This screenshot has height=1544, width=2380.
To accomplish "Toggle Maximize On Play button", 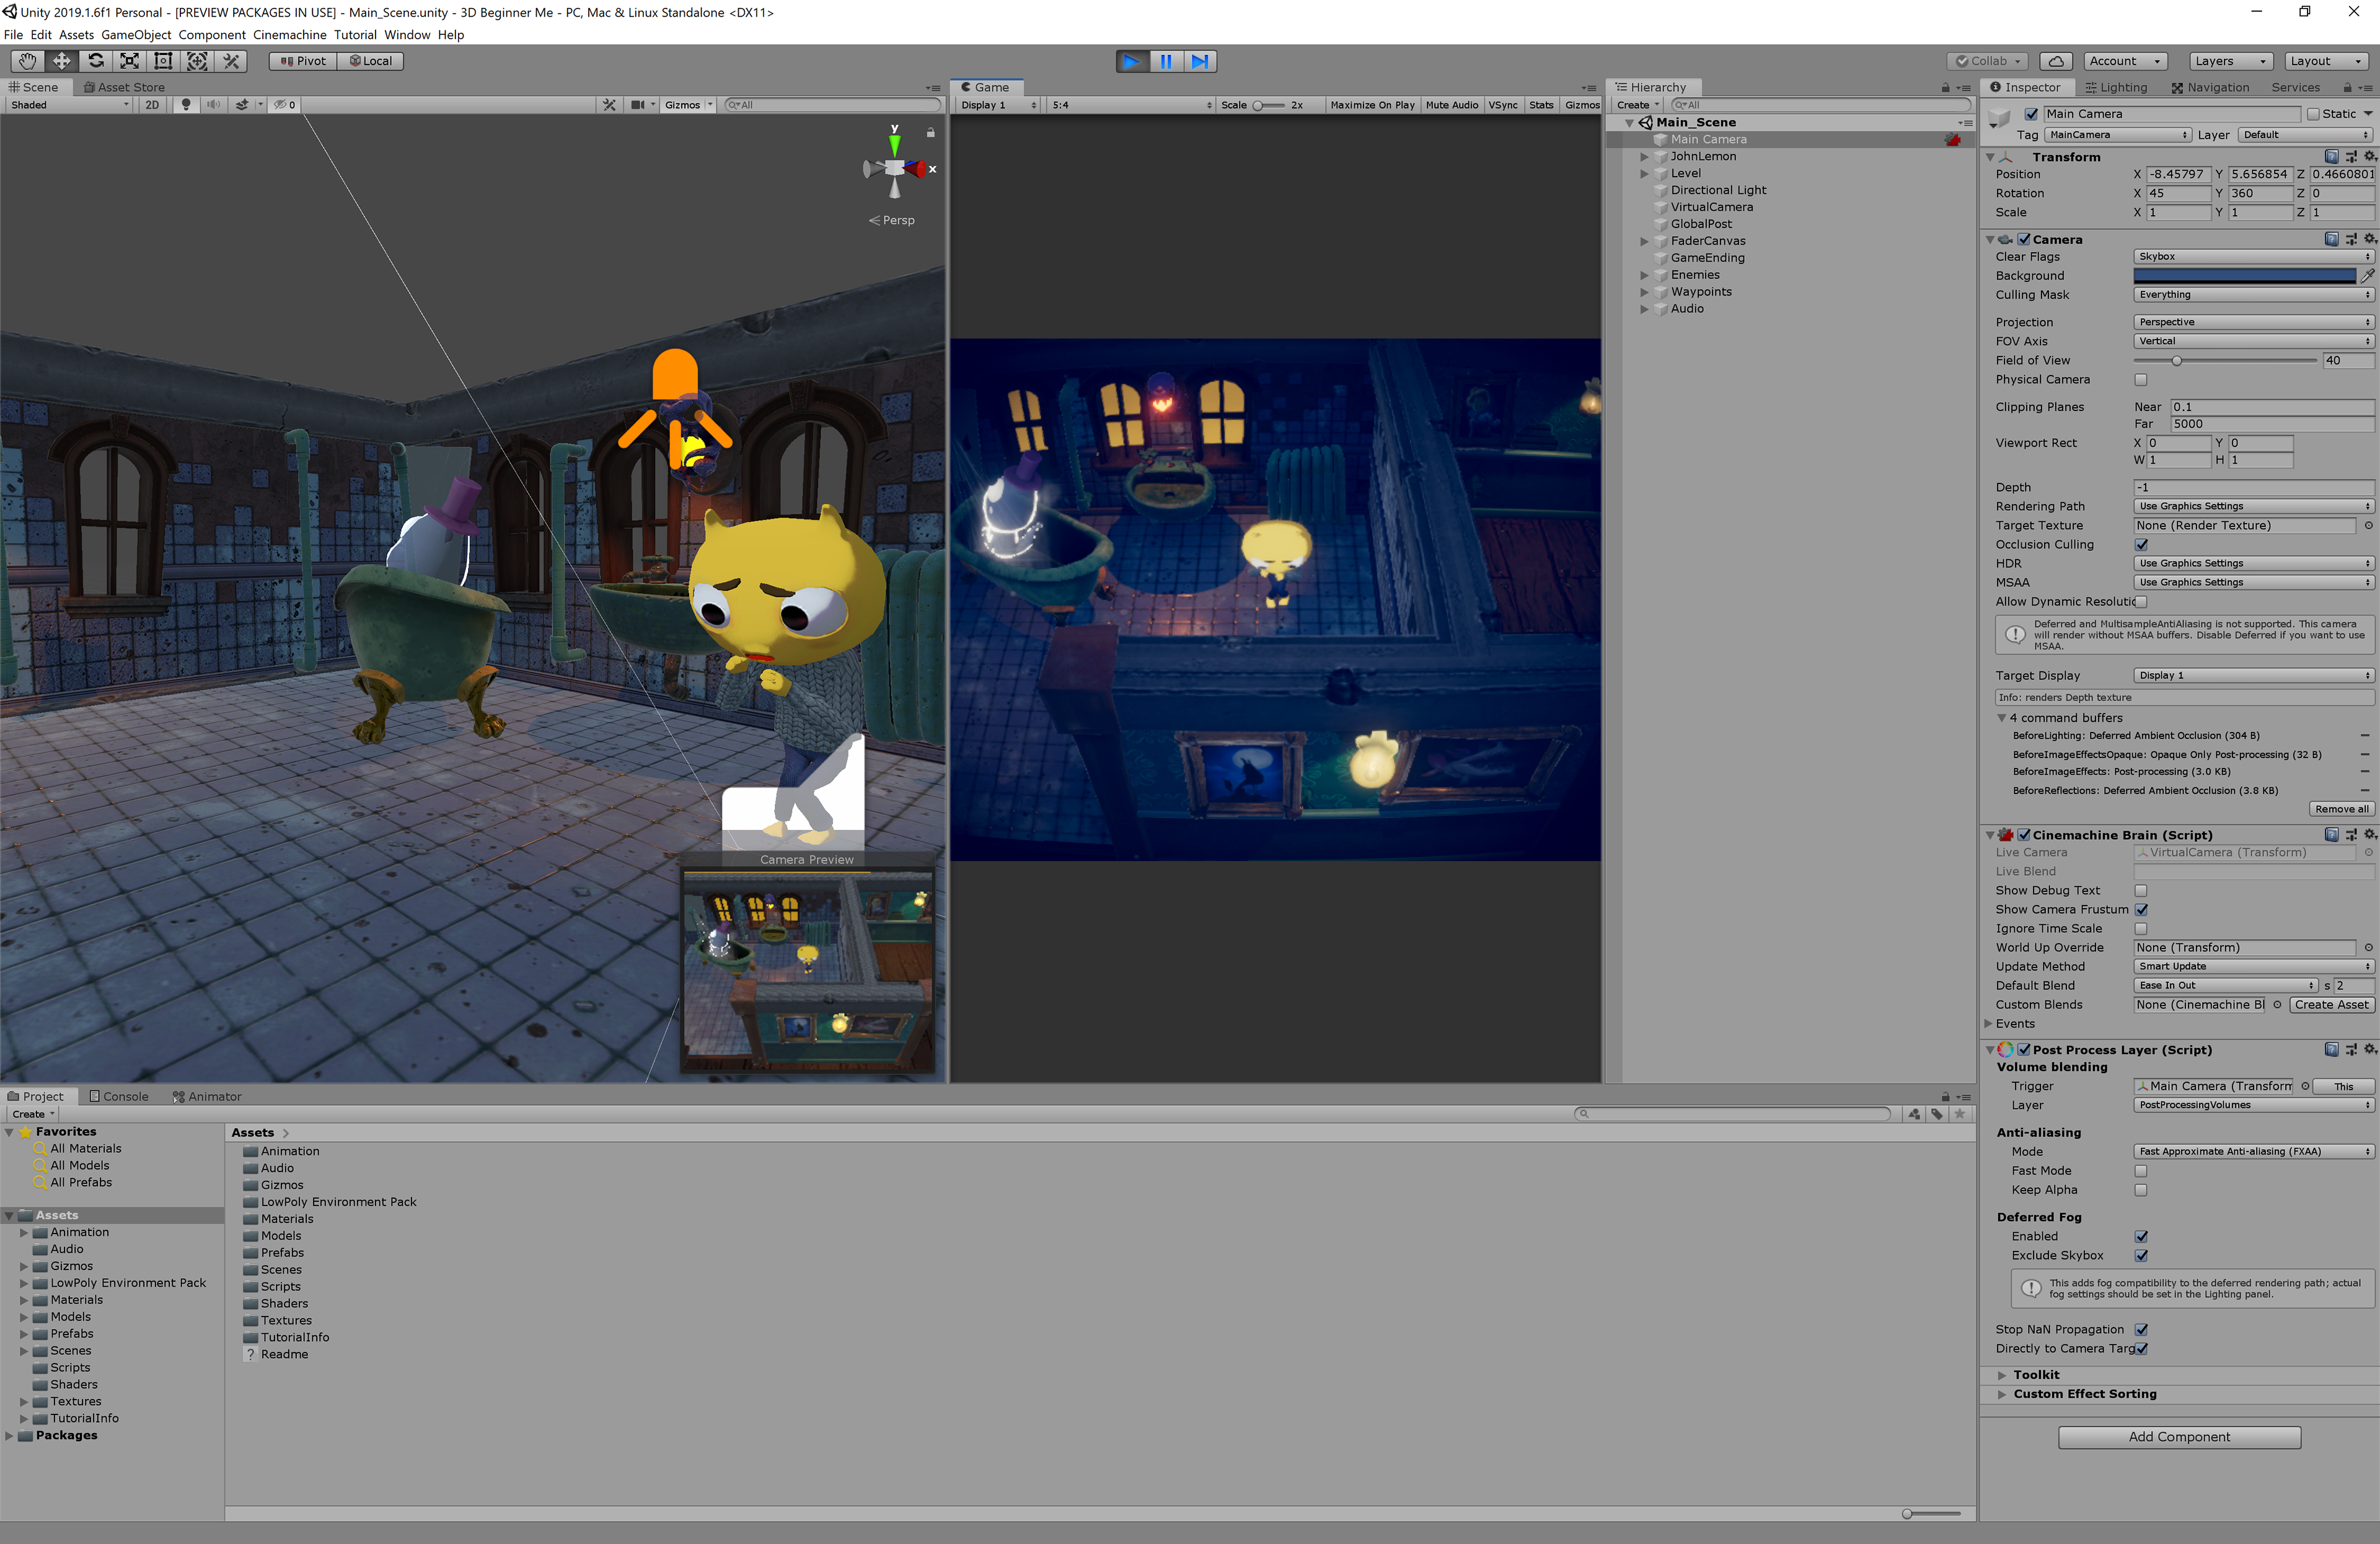I will point(1372,105).
